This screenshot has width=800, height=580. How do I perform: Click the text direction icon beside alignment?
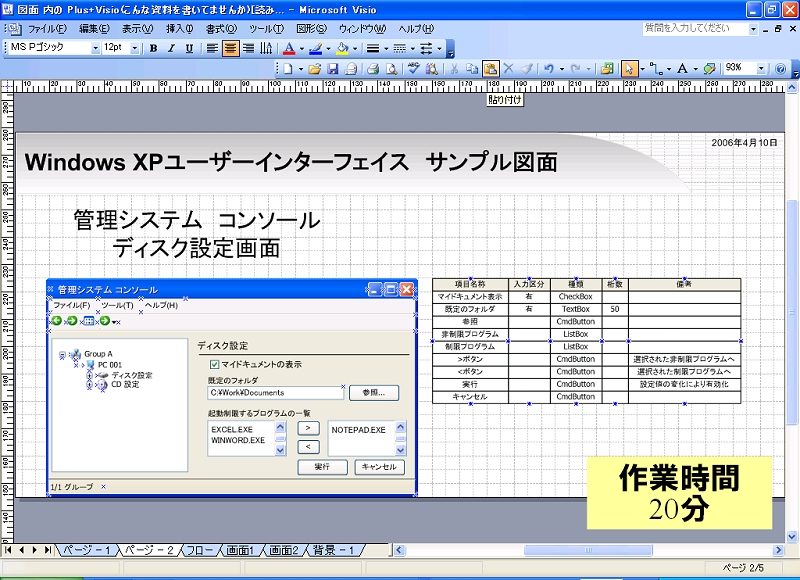click(x=266, y=48)
